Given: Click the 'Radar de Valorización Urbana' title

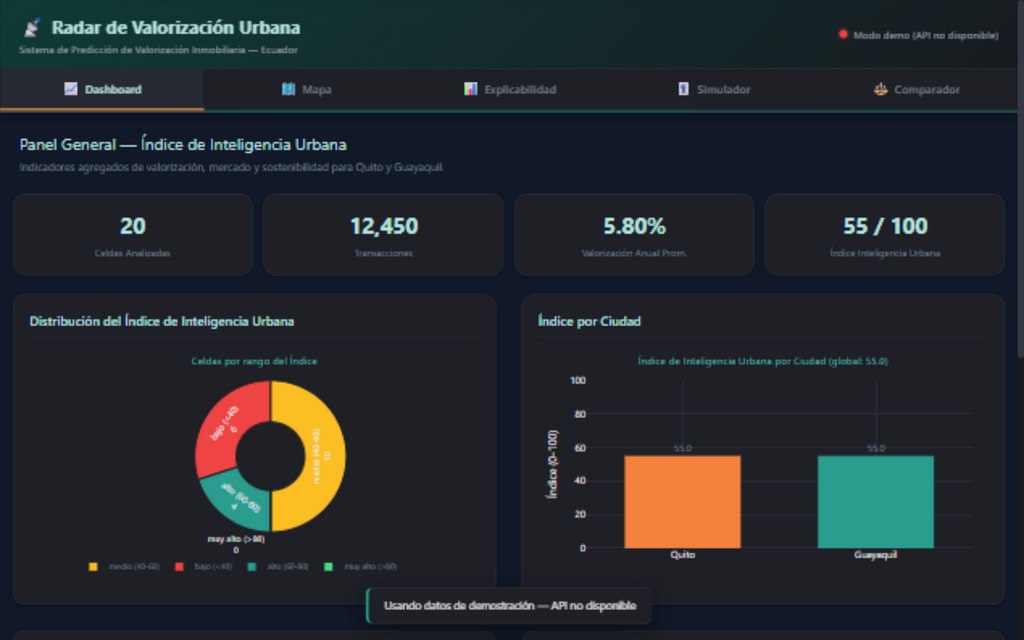Looking at the screenshot, I should (176, 27).
